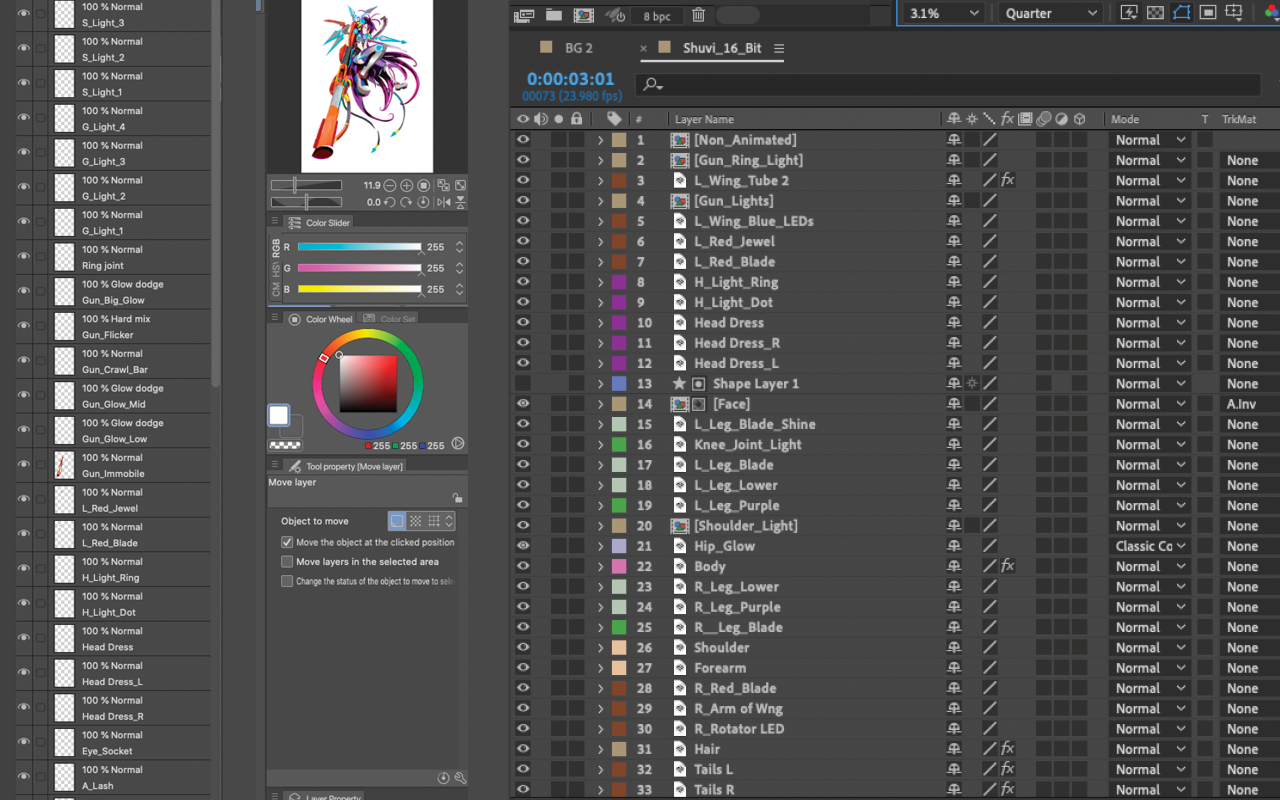Close the Shuvi_16_Bit timeline tab
Viewport: 1280px width, 800px height.
point(643,48)
